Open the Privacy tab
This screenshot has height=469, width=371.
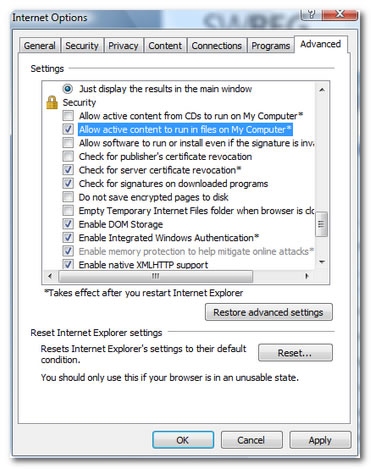coord(123,46)
